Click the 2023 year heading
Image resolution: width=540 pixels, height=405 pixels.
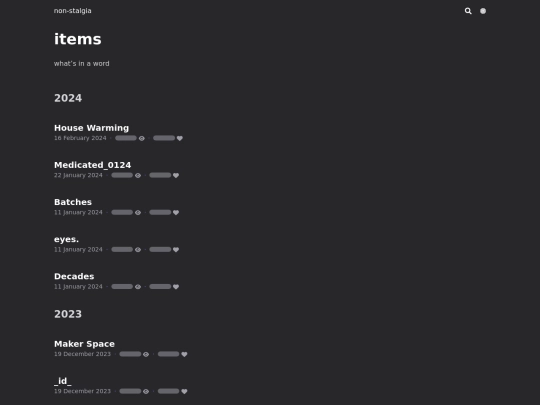point(68,314)
